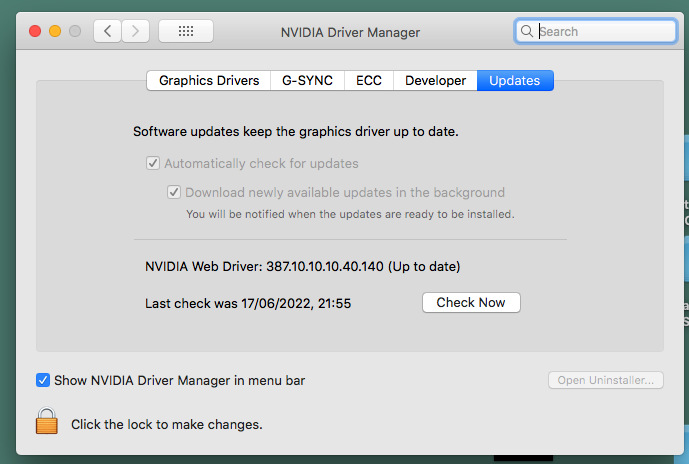Toggle Download newly available updates checkbox
The height and width of the screenshot is (464, 689).
pos(174,192)
